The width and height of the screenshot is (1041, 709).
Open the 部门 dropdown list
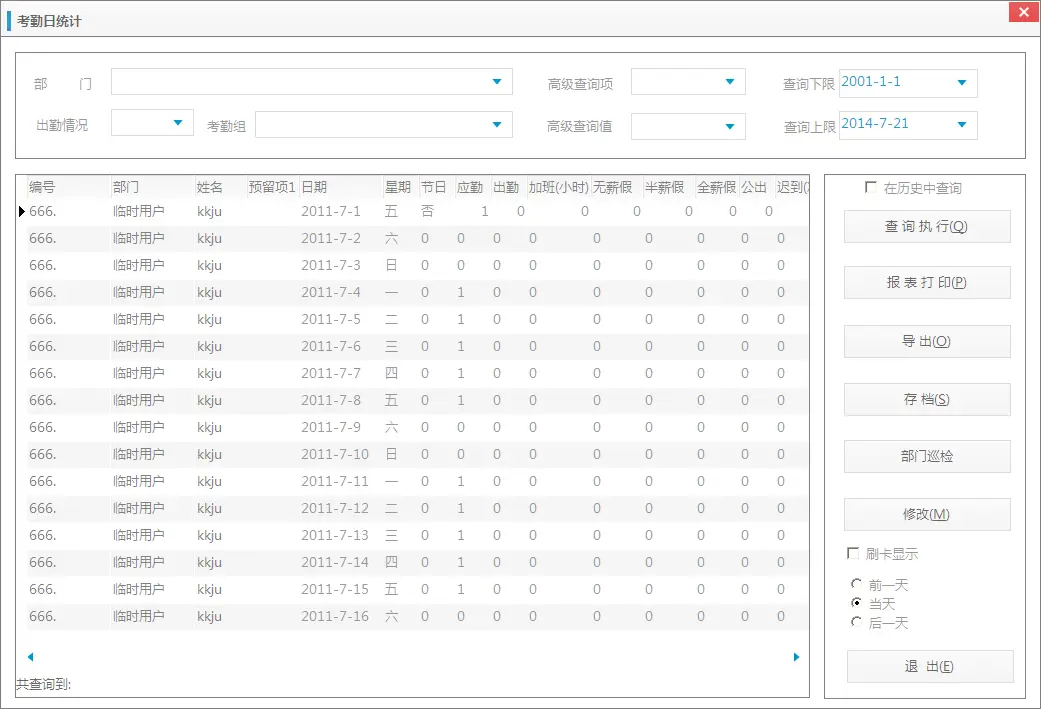497,81
